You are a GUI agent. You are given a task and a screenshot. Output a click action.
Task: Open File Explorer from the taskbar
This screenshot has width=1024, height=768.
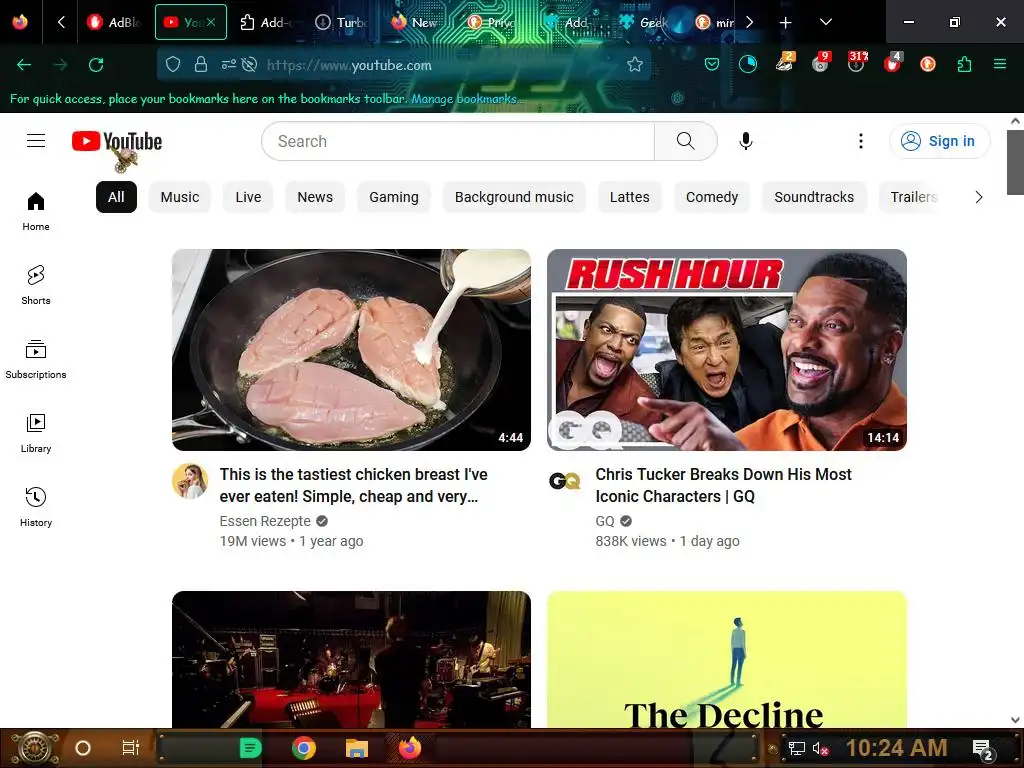coord(357,748)
